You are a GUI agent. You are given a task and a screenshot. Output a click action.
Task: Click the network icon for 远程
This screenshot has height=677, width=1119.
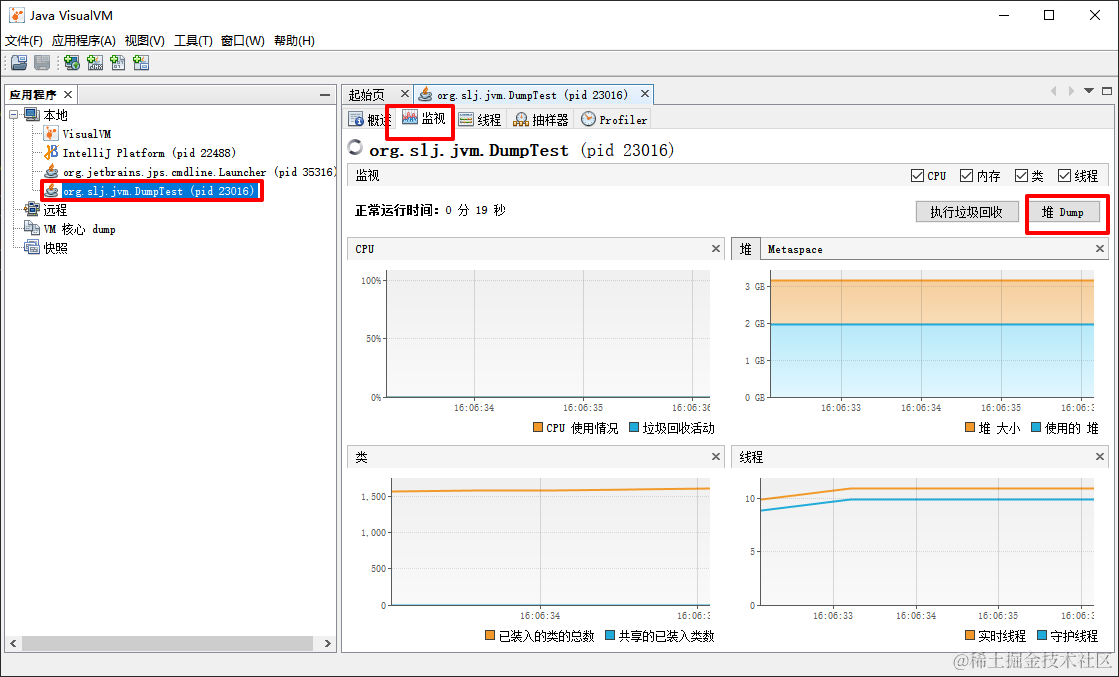pos(32,209)
